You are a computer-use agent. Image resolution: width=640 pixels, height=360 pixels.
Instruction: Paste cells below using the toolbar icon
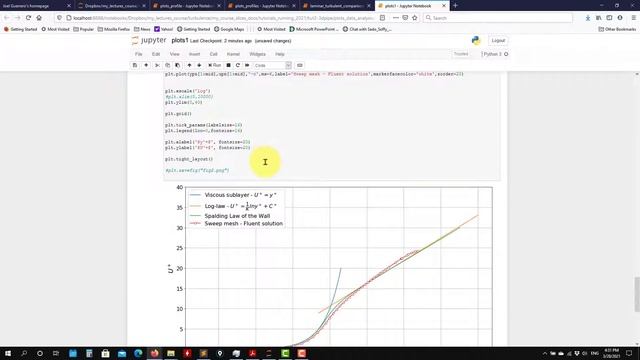(178, 65)
